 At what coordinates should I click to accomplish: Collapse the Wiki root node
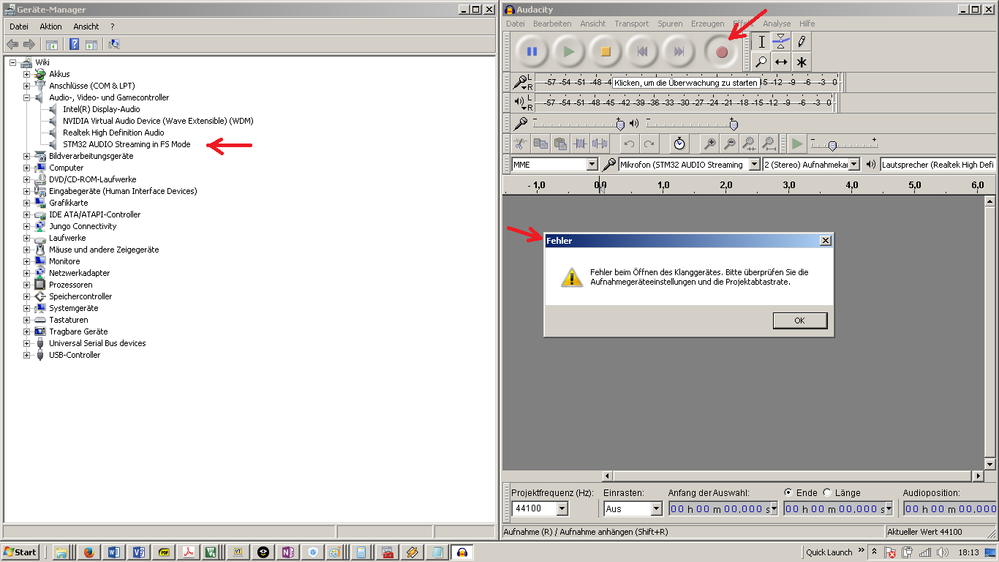click(x=13, y=62)
